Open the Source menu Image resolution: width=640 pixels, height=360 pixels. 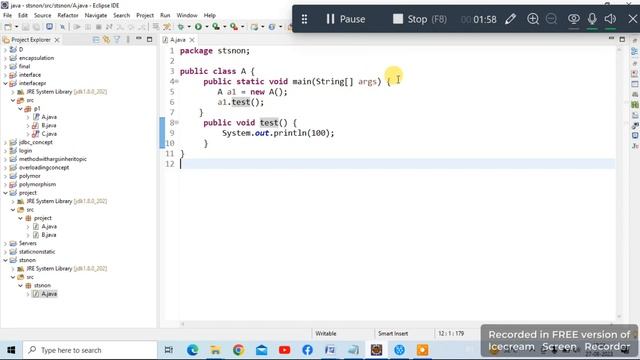[x=42, y=15]
